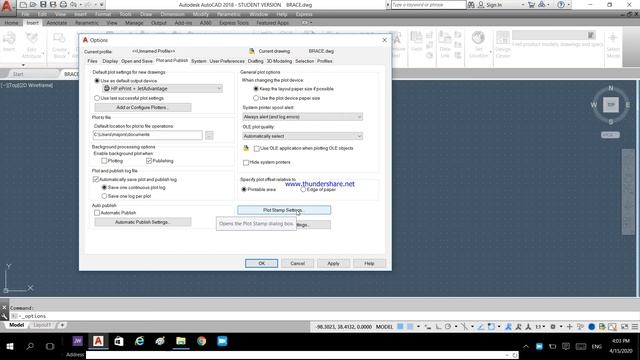The height and width of the screenshot is (360, 640).
Task: Click the Save icon in quick access toolbar
Action: [43, 5]
